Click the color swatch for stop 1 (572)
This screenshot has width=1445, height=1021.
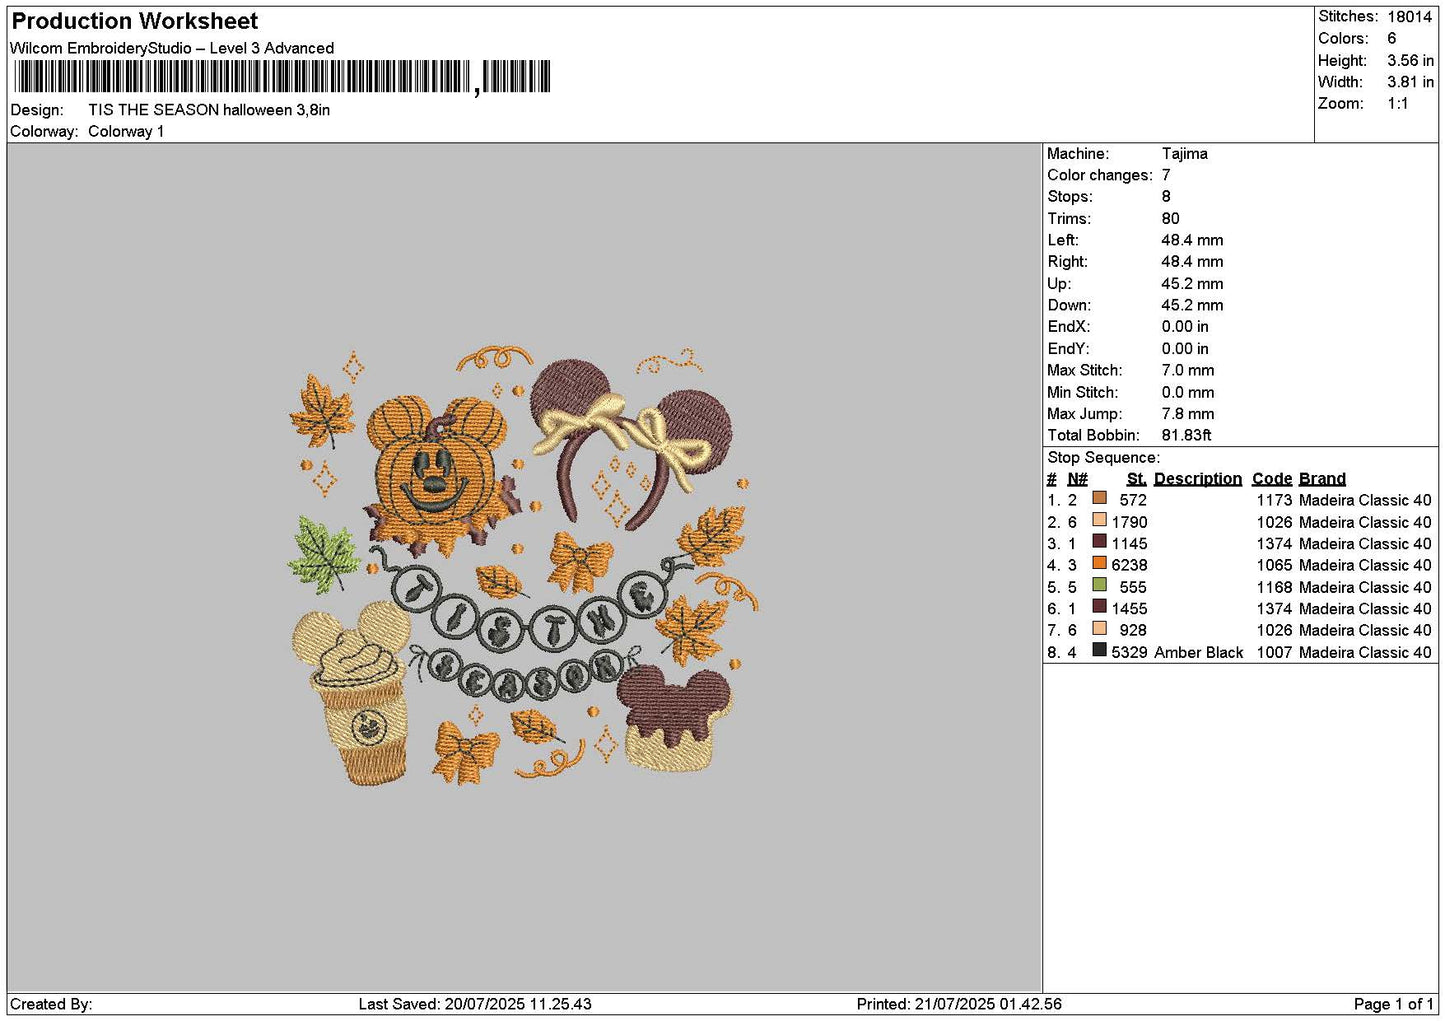1100,498
